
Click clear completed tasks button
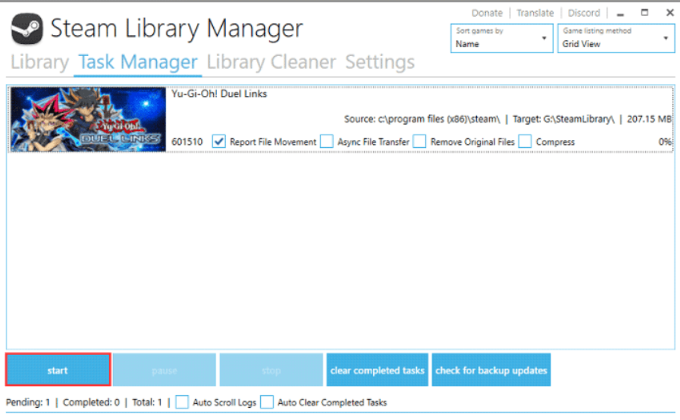pyautogui.click(x=377, y=370)
